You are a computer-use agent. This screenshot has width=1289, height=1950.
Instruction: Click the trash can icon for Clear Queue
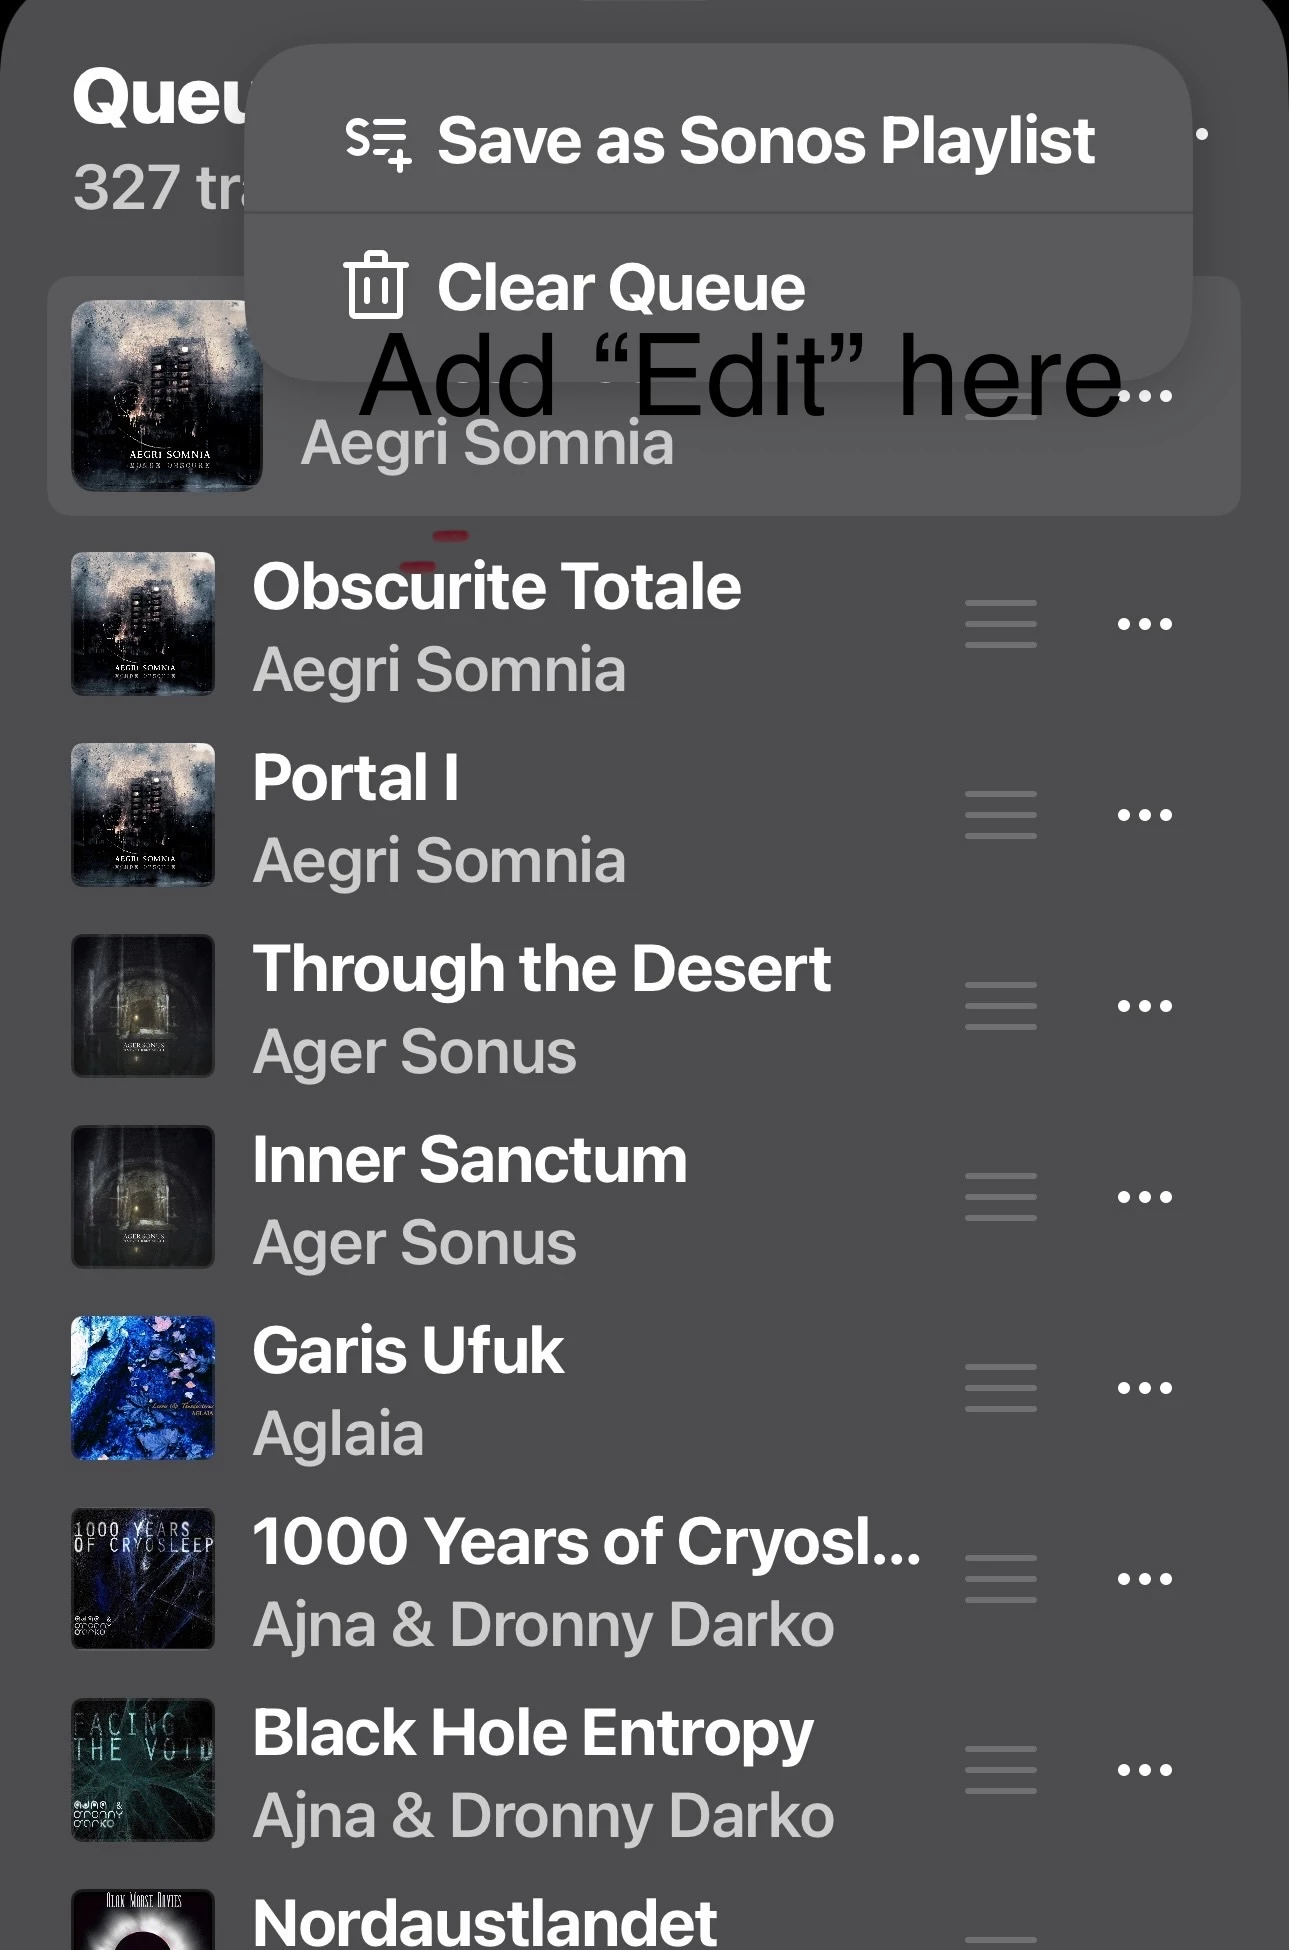[375, 286]
